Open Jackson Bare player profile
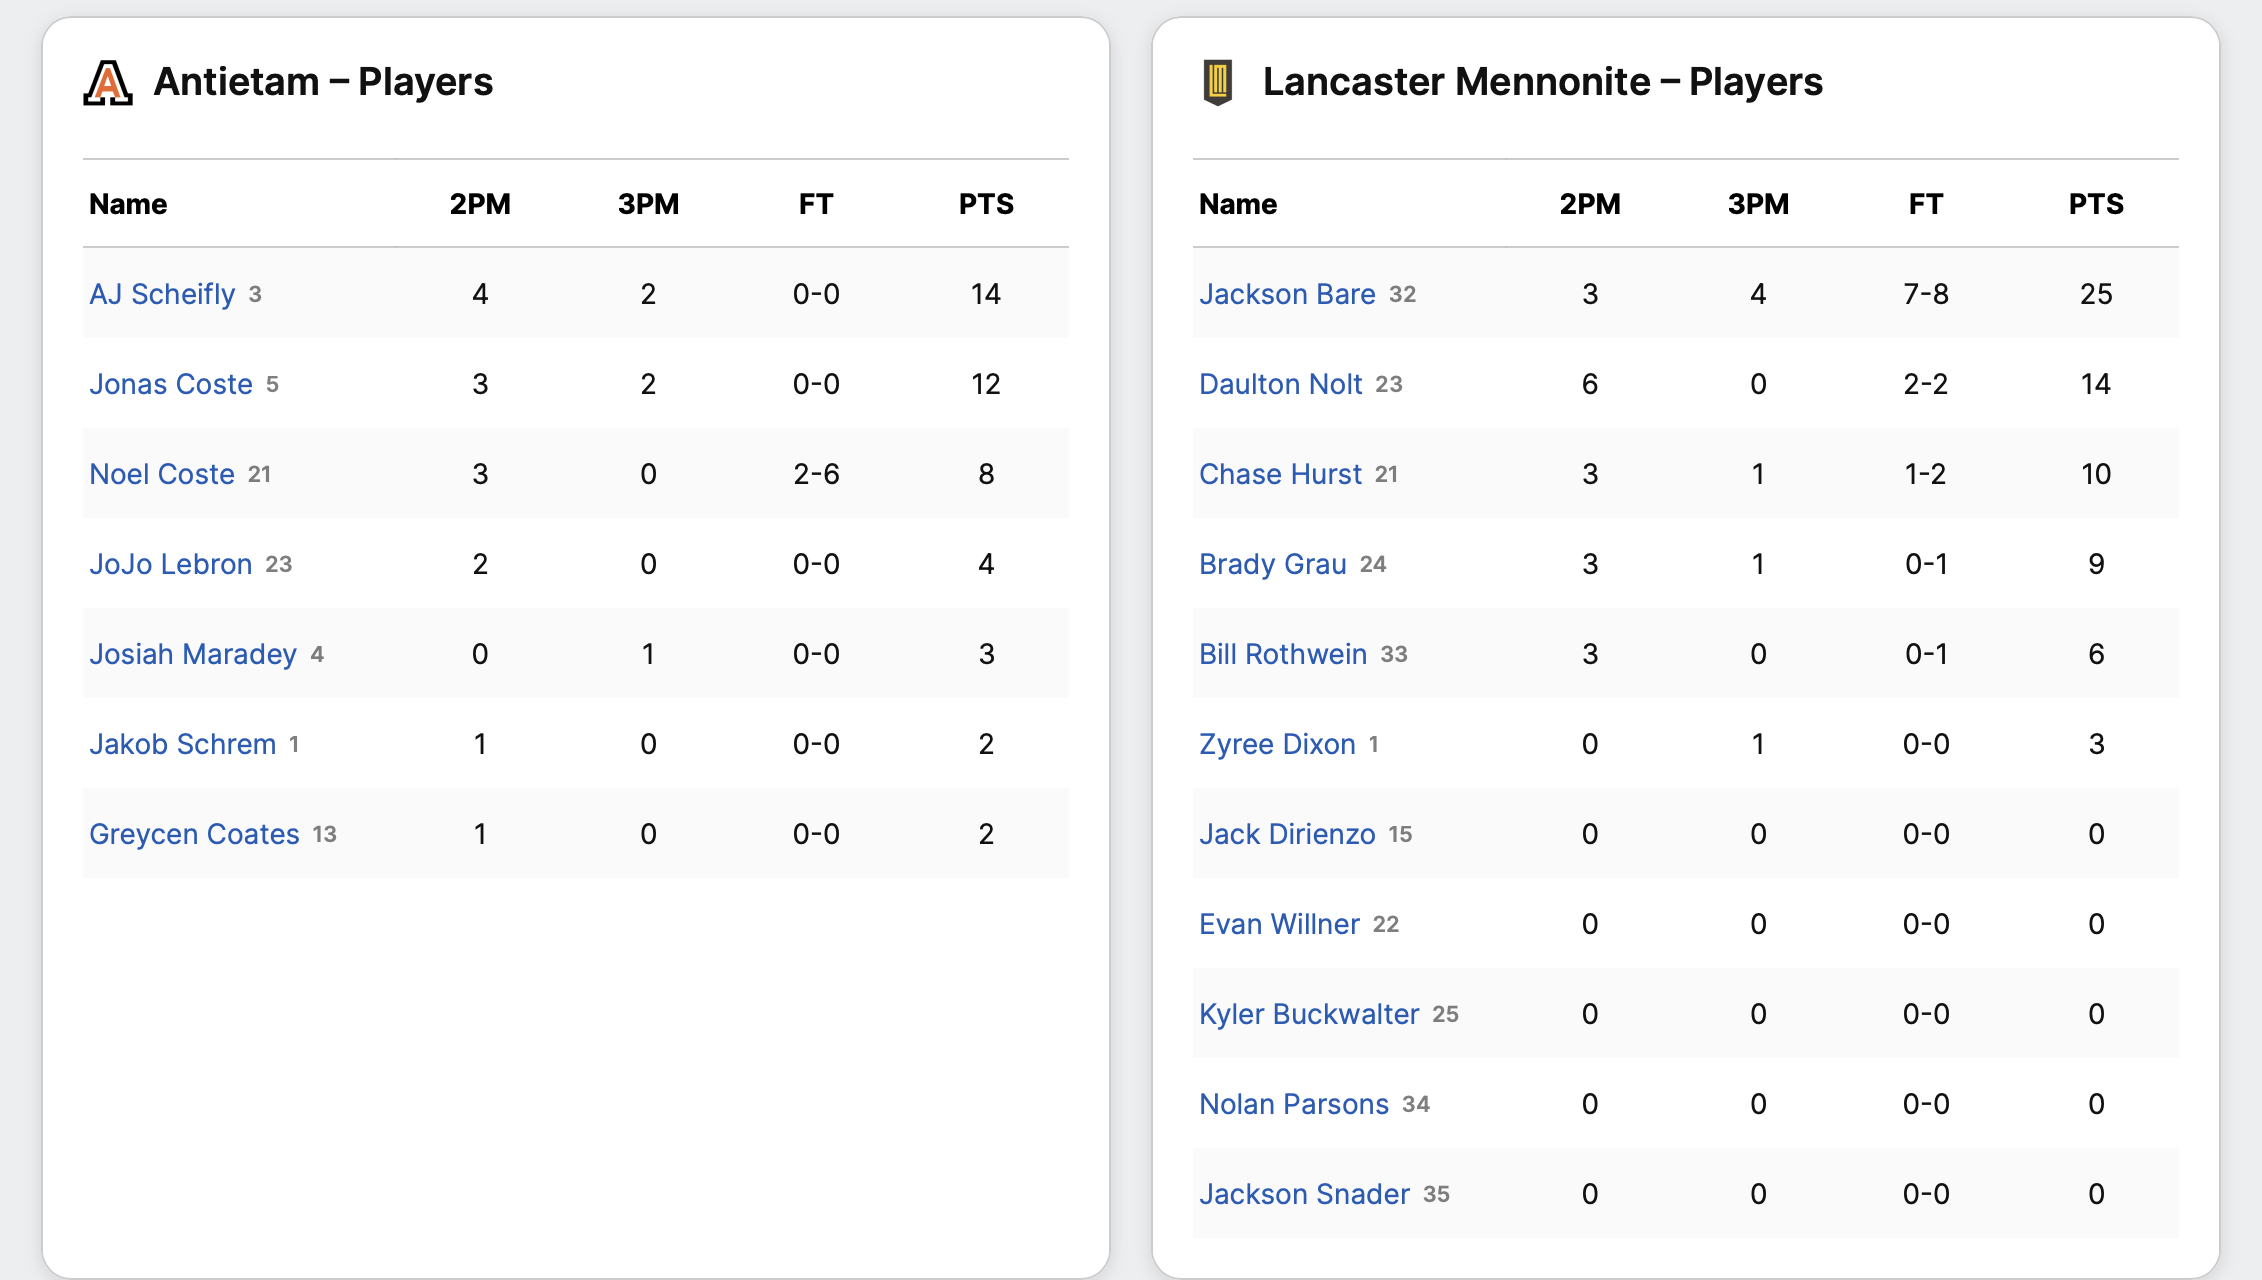The height and width of the screenshot is (1280, 2262). (1287, 294)
